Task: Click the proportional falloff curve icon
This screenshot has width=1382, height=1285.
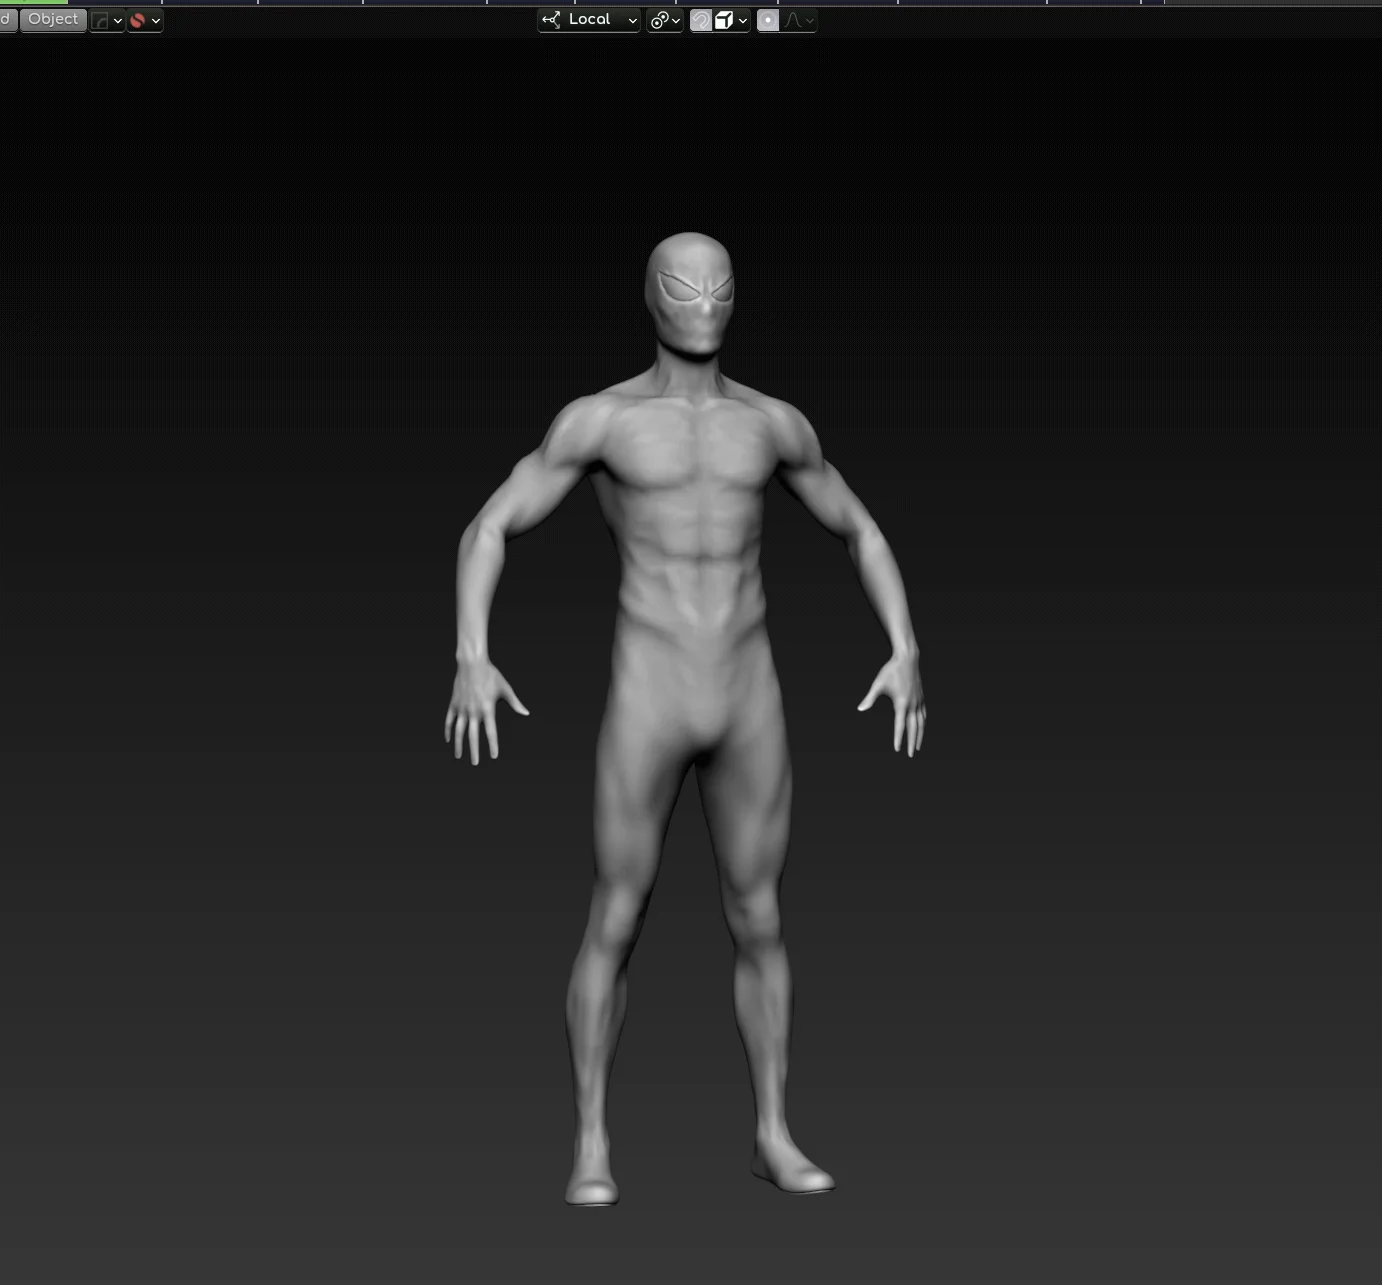Action: coord(793,20)
